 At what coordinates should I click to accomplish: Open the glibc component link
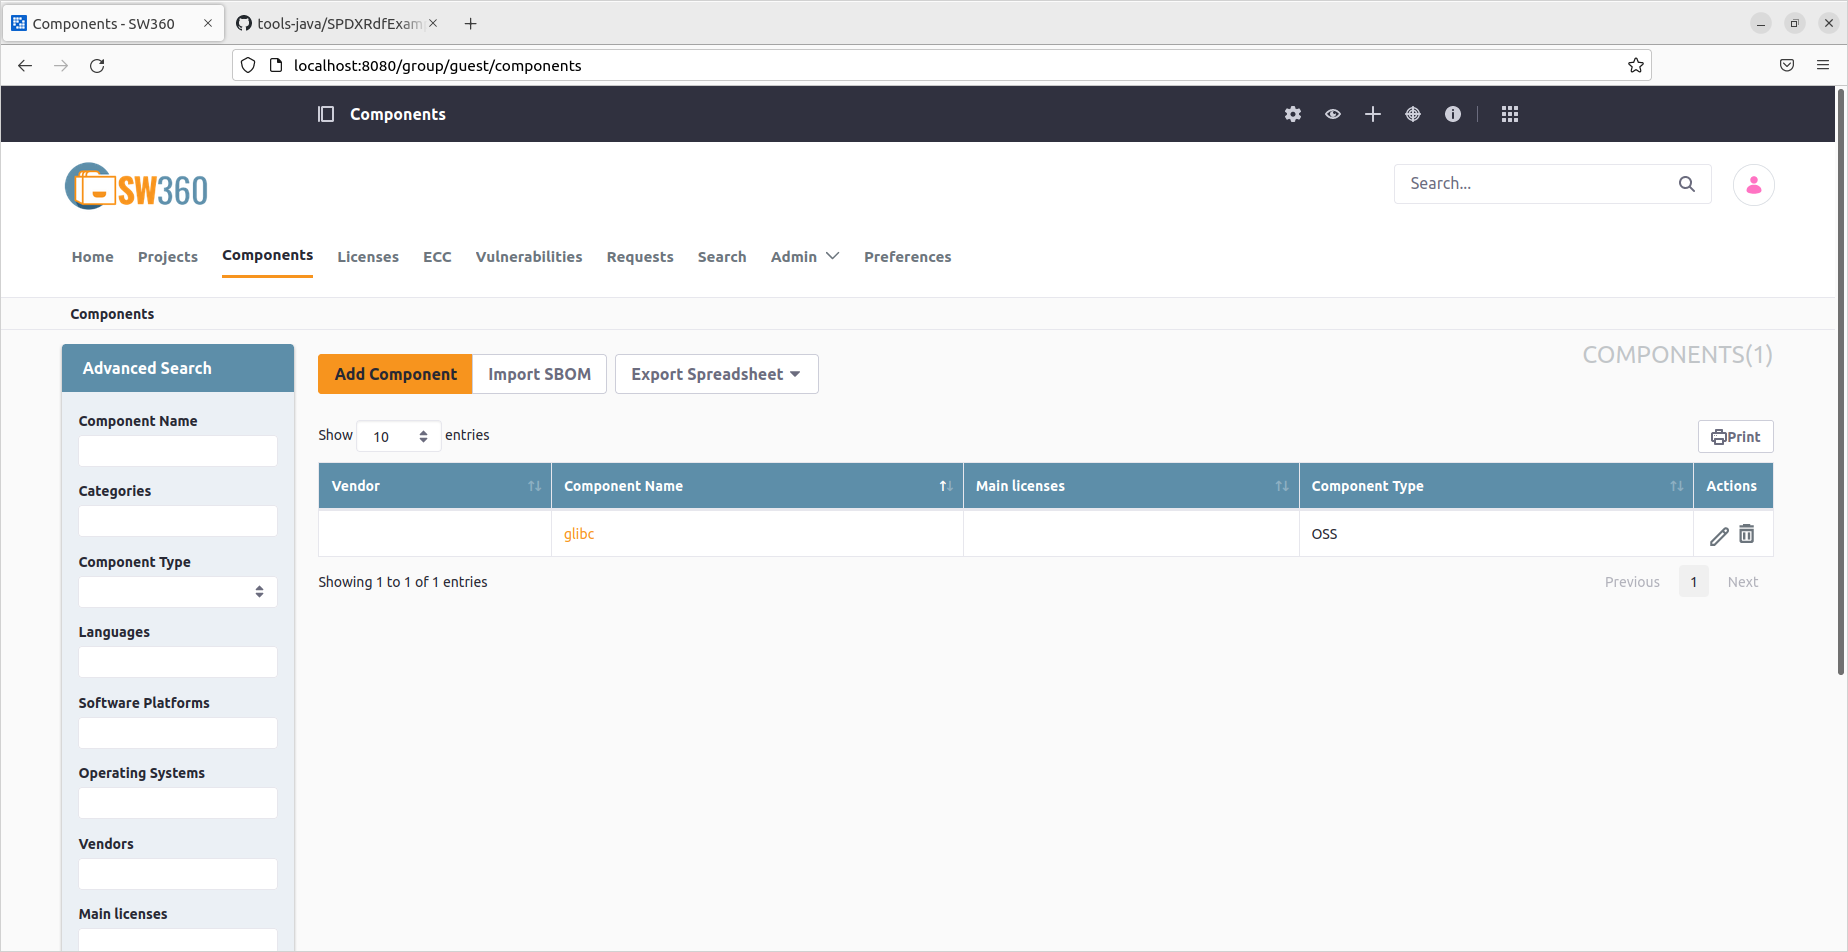click(578, 534)
